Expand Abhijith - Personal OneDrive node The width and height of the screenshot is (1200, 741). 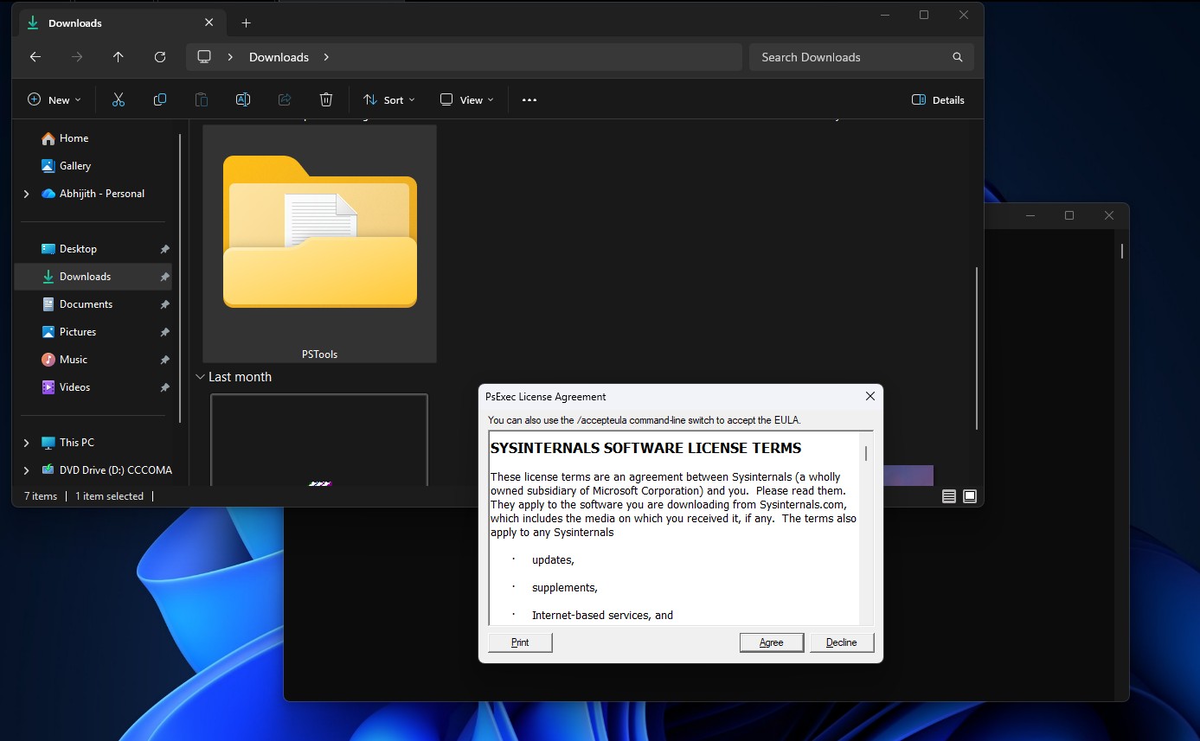tap(26, 194)
